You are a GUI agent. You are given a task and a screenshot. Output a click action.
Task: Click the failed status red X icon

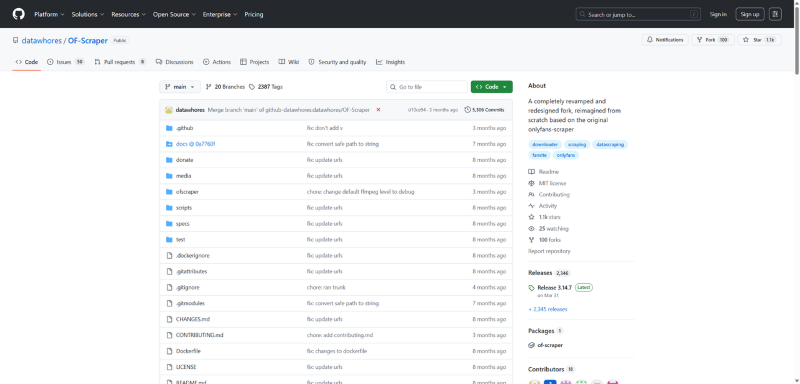pyautogui.click(x=378, y=110)
